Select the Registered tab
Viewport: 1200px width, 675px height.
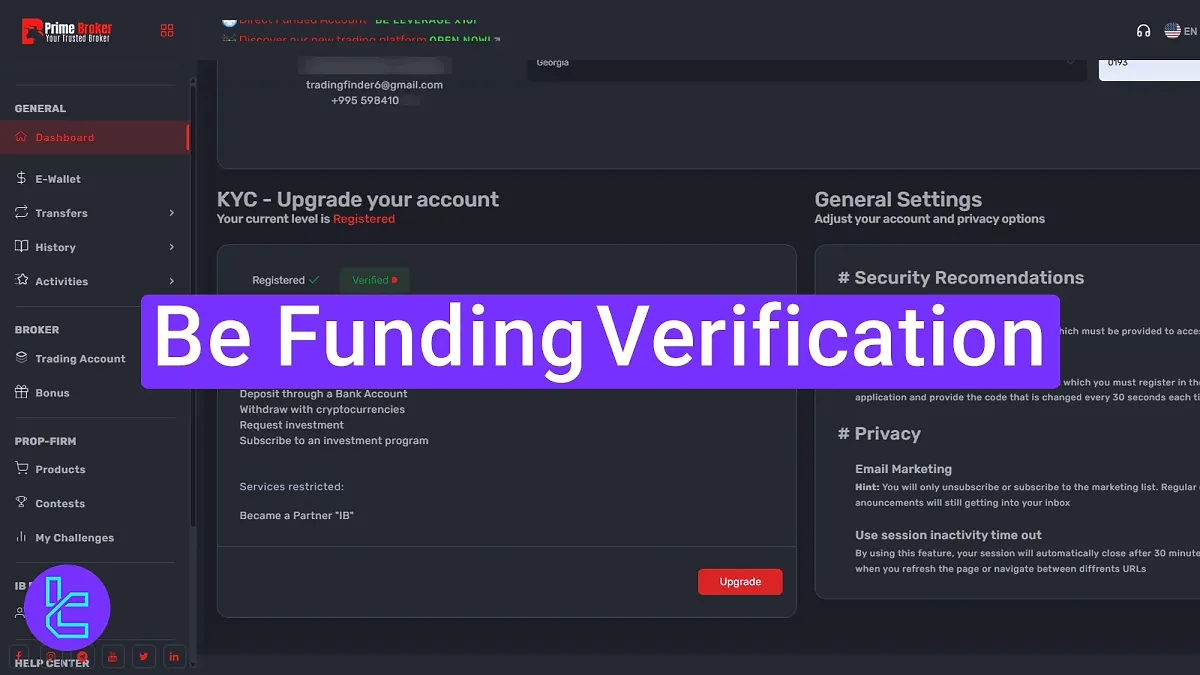coord(283,280)
